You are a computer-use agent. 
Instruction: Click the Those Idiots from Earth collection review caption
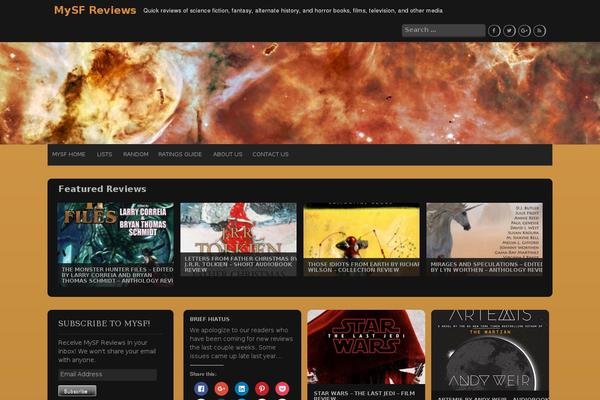[364, 267]
